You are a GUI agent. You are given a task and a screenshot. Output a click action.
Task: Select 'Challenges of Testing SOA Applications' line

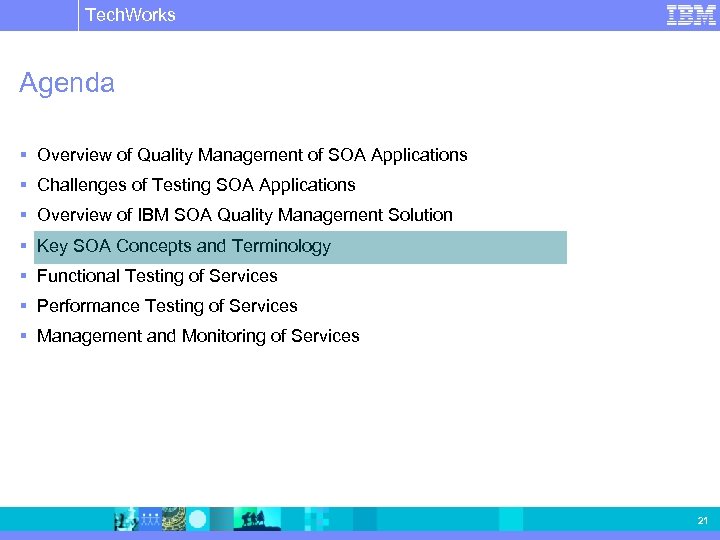196,186
